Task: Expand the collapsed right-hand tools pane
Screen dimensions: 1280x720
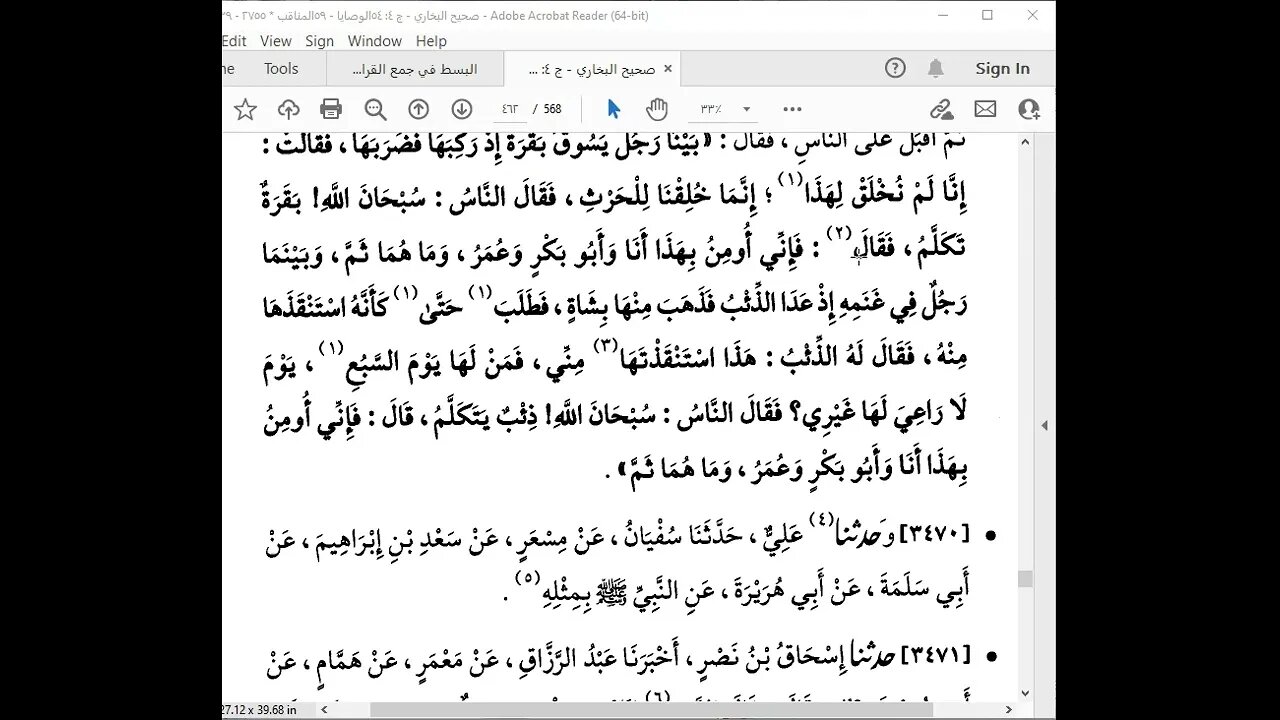Action: pyautogui.click(x=1045, y=425)
